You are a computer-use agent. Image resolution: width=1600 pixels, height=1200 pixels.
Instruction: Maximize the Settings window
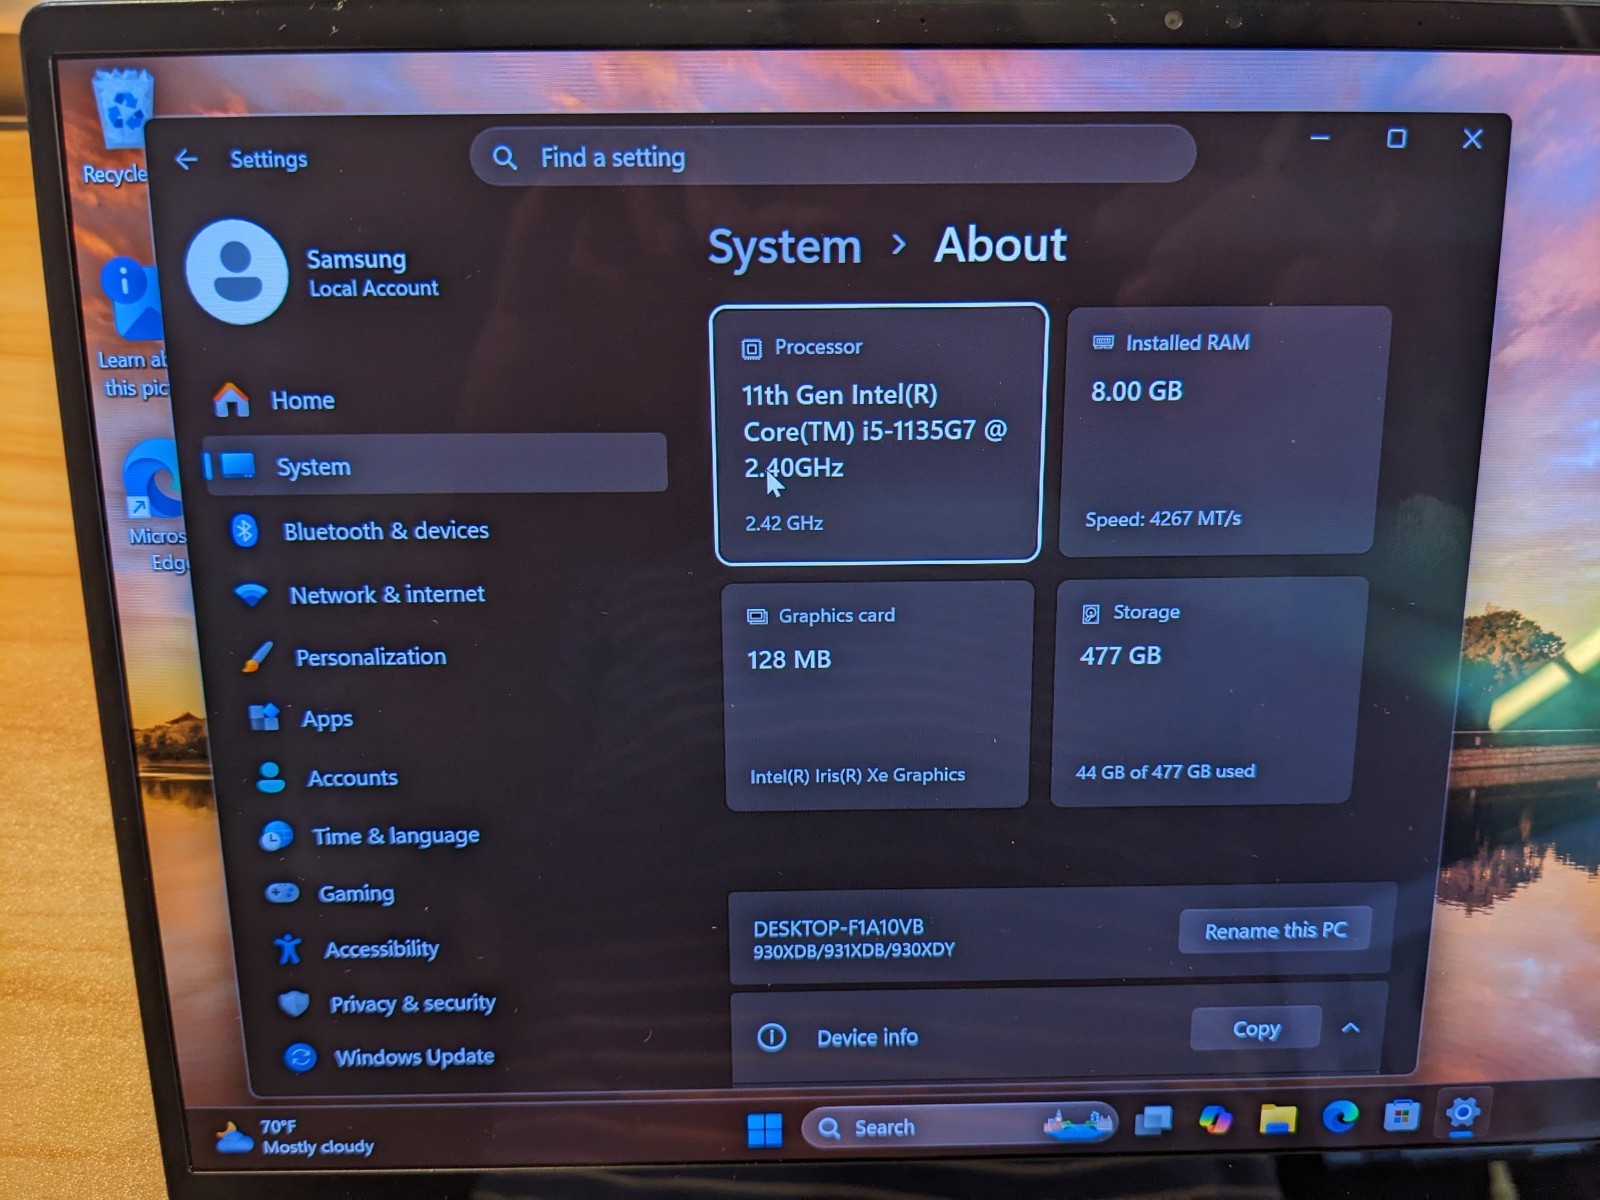click(1397, 138)
